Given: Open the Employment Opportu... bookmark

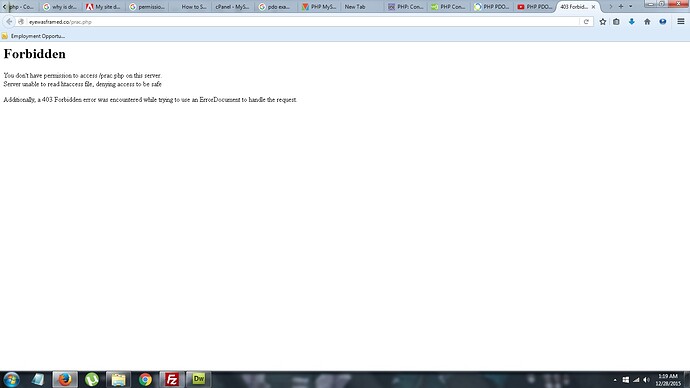Looking at the screenshot, I should (33, 36).
